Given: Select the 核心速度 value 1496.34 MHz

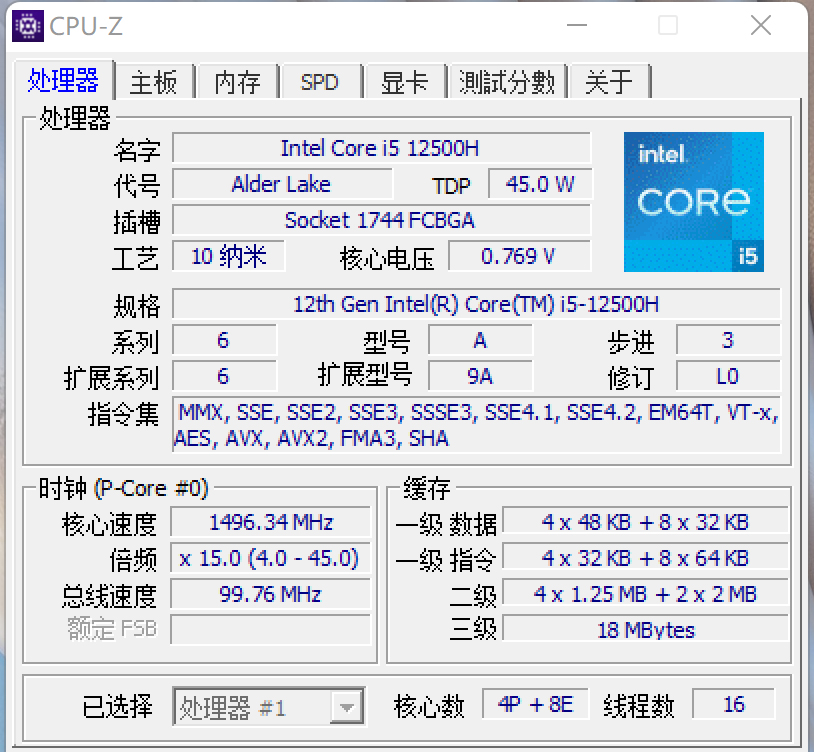Looking at the screenshot, I should coord(269,521).
